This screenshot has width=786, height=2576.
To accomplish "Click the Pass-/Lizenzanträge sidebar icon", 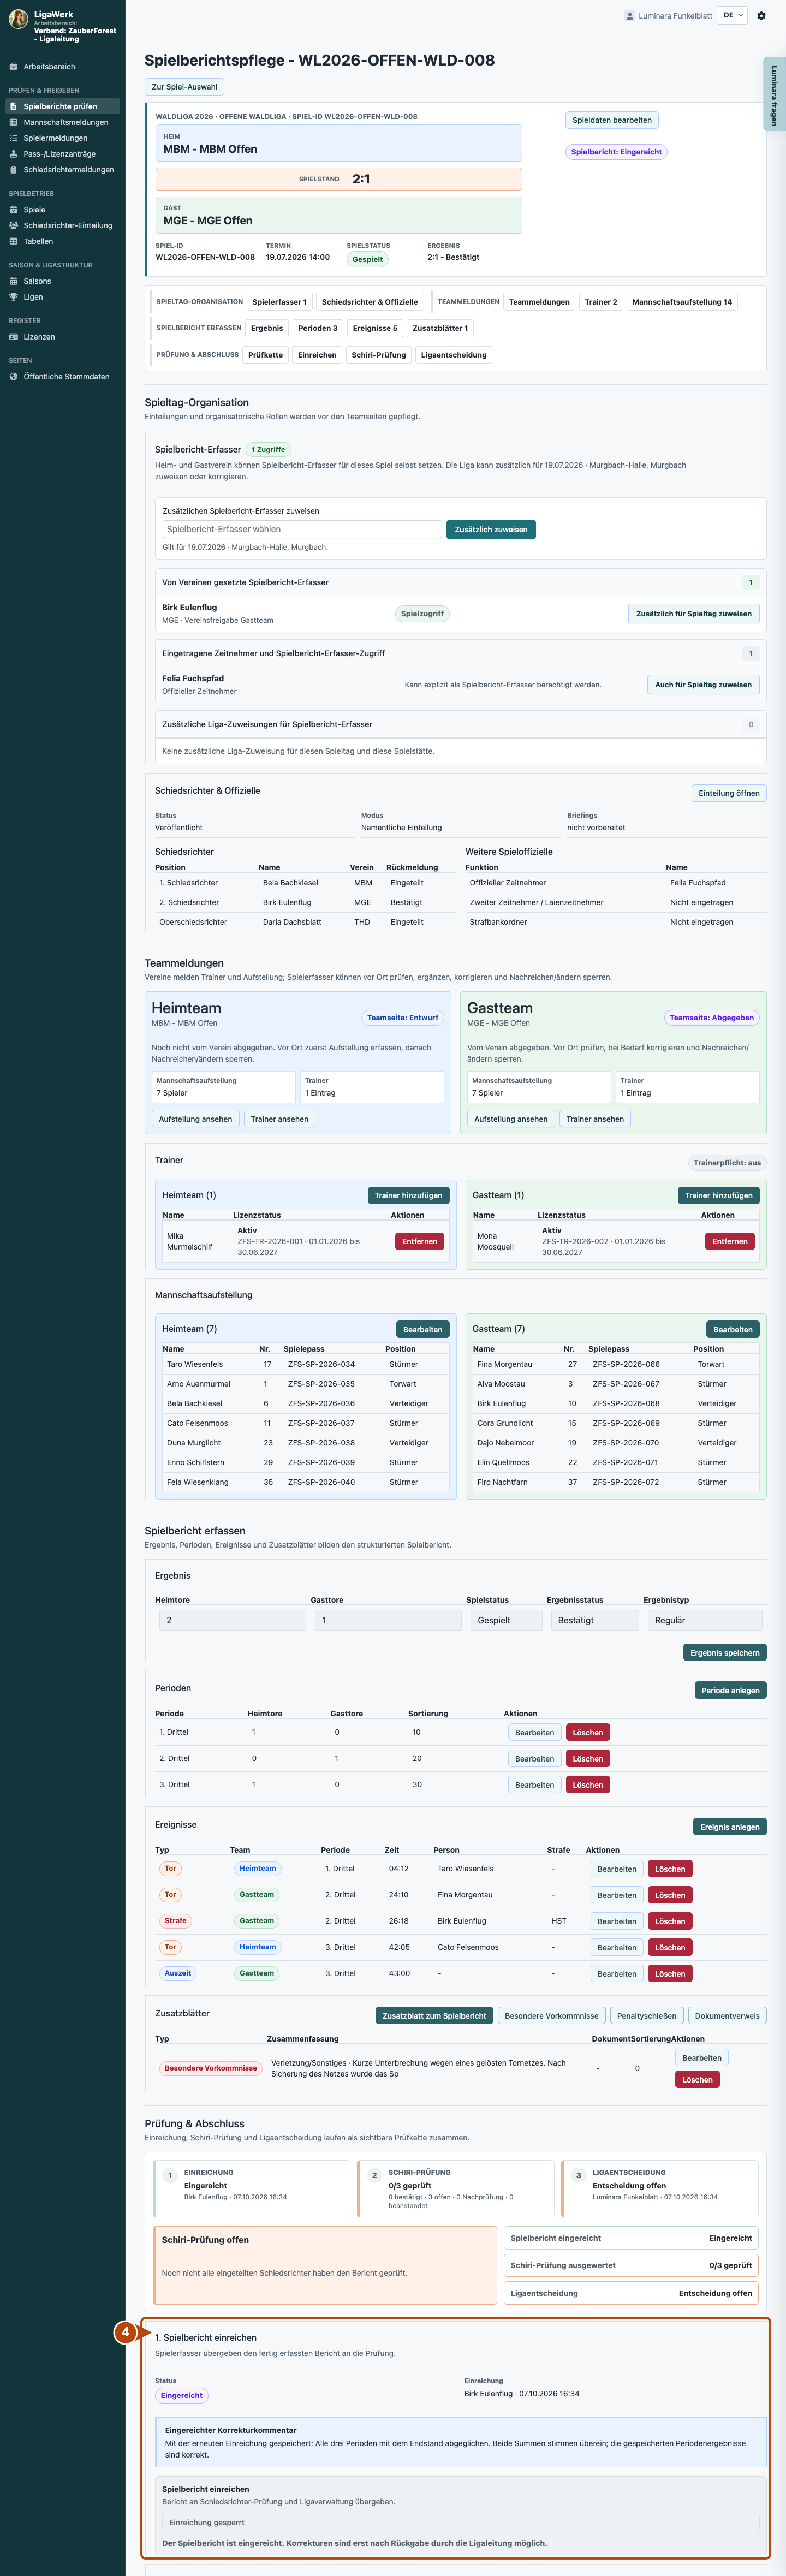I will point(14,154).
